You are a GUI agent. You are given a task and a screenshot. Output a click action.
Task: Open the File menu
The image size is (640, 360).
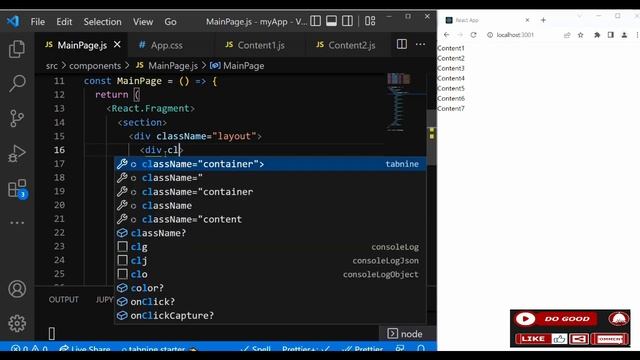[38, 22]
